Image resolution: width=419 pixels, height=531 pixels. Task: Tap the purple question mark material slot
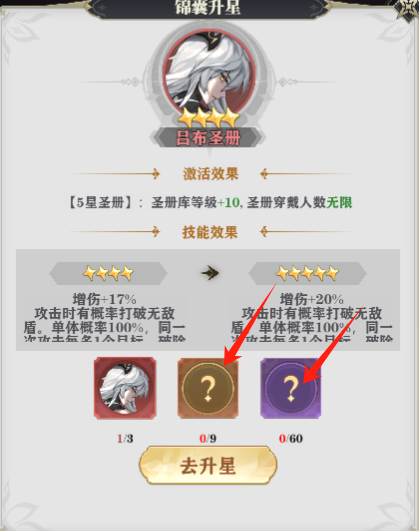(291, 388)
